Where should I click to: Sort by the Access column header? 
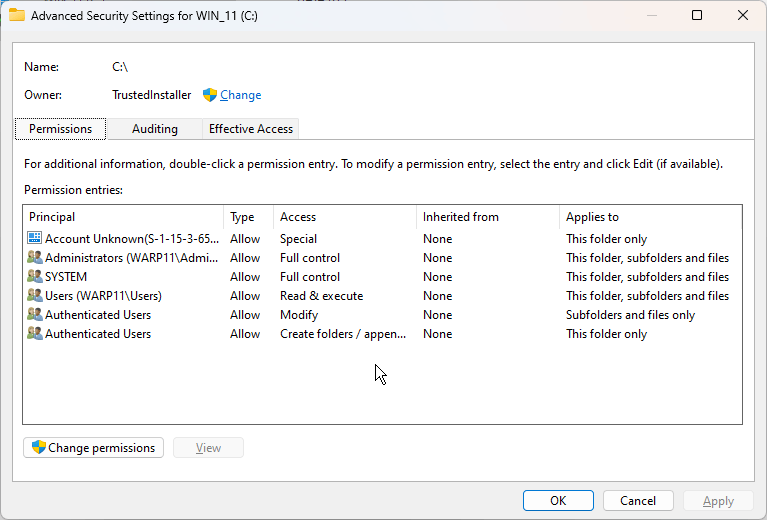tap(345, 217)
